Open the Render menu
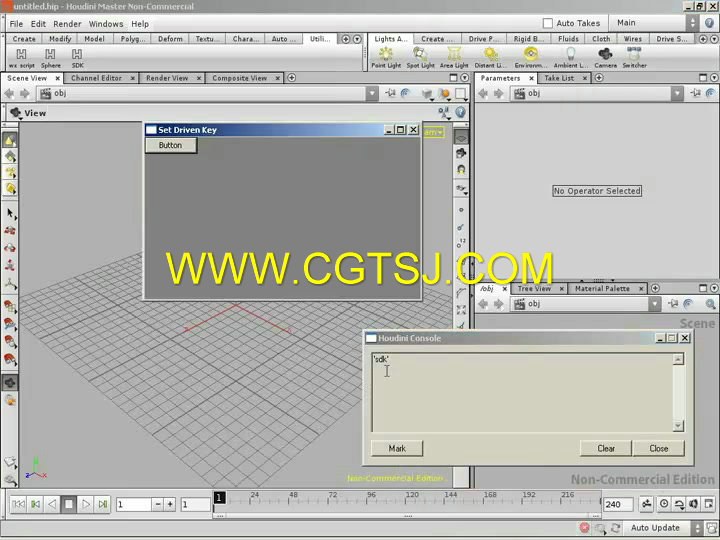 67,24
